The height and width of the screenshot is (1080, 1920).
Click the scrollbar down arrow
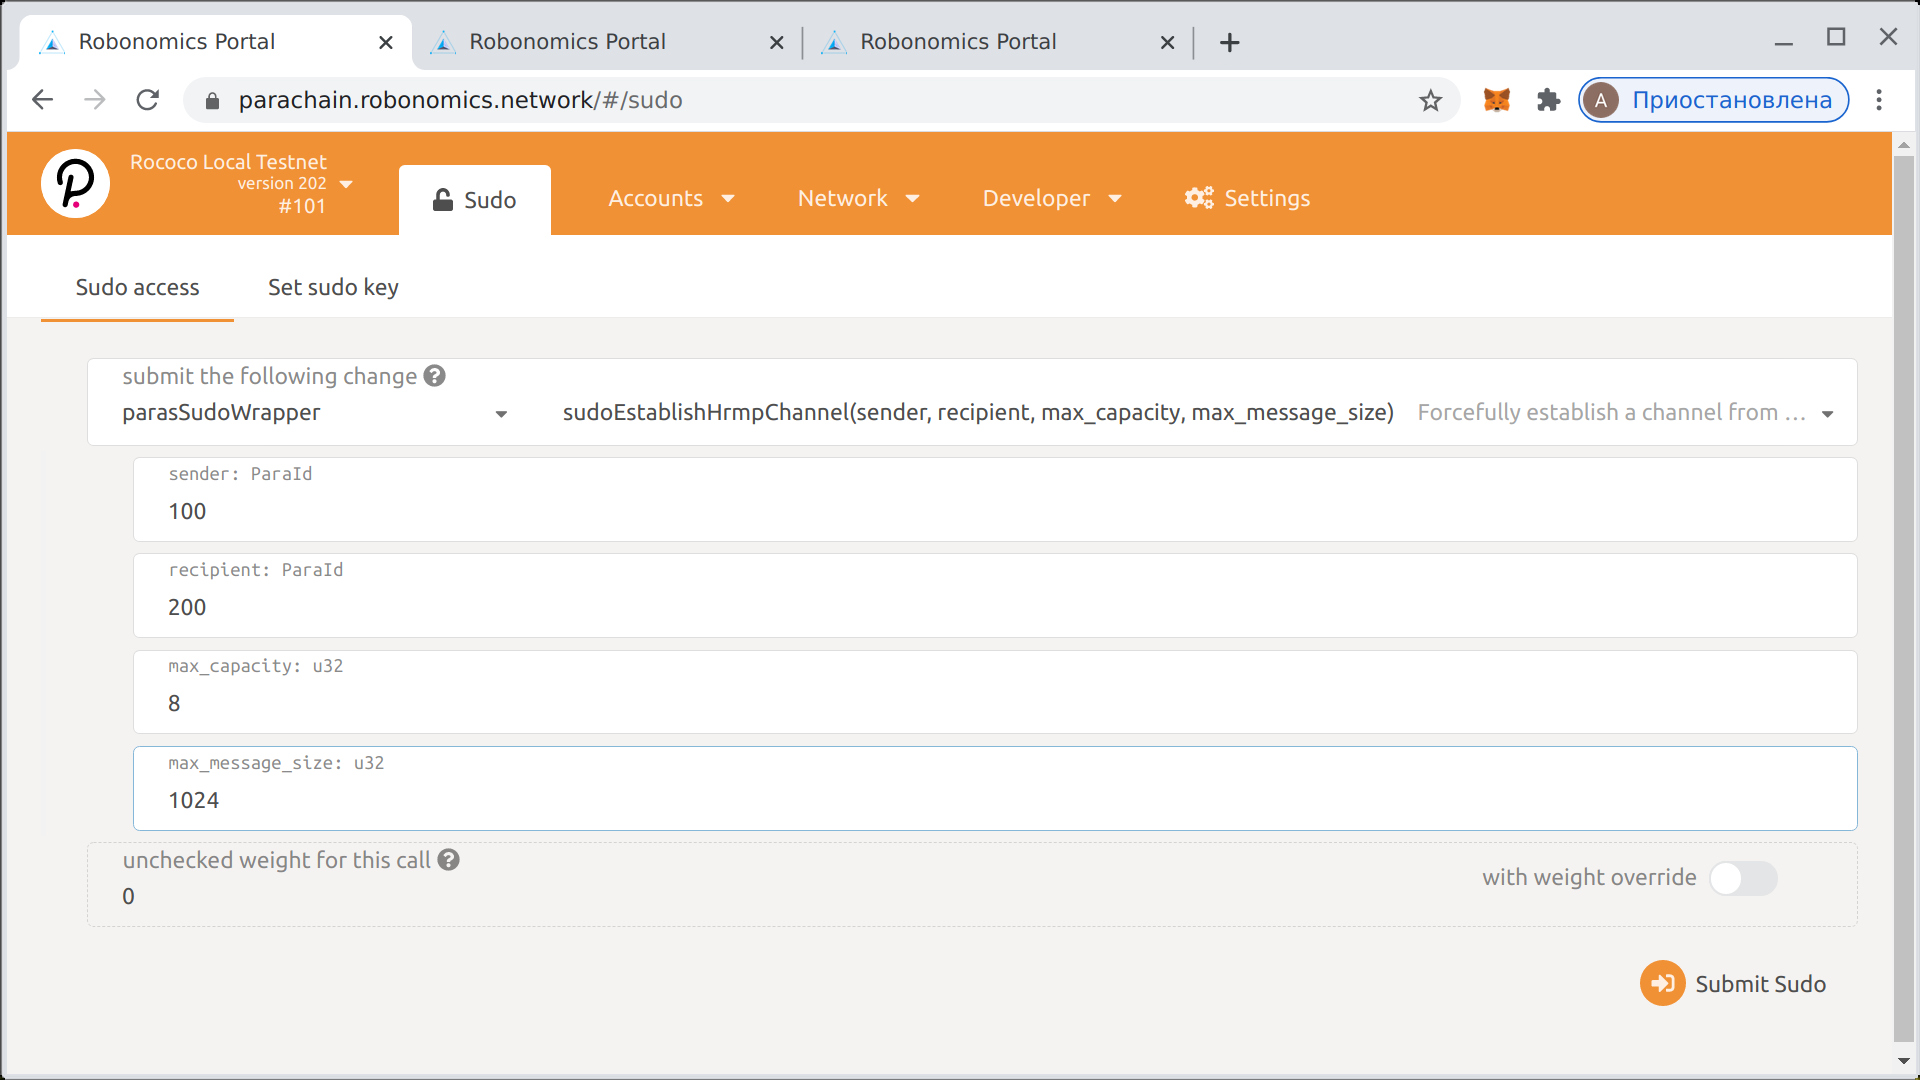pos(1903,1060)
